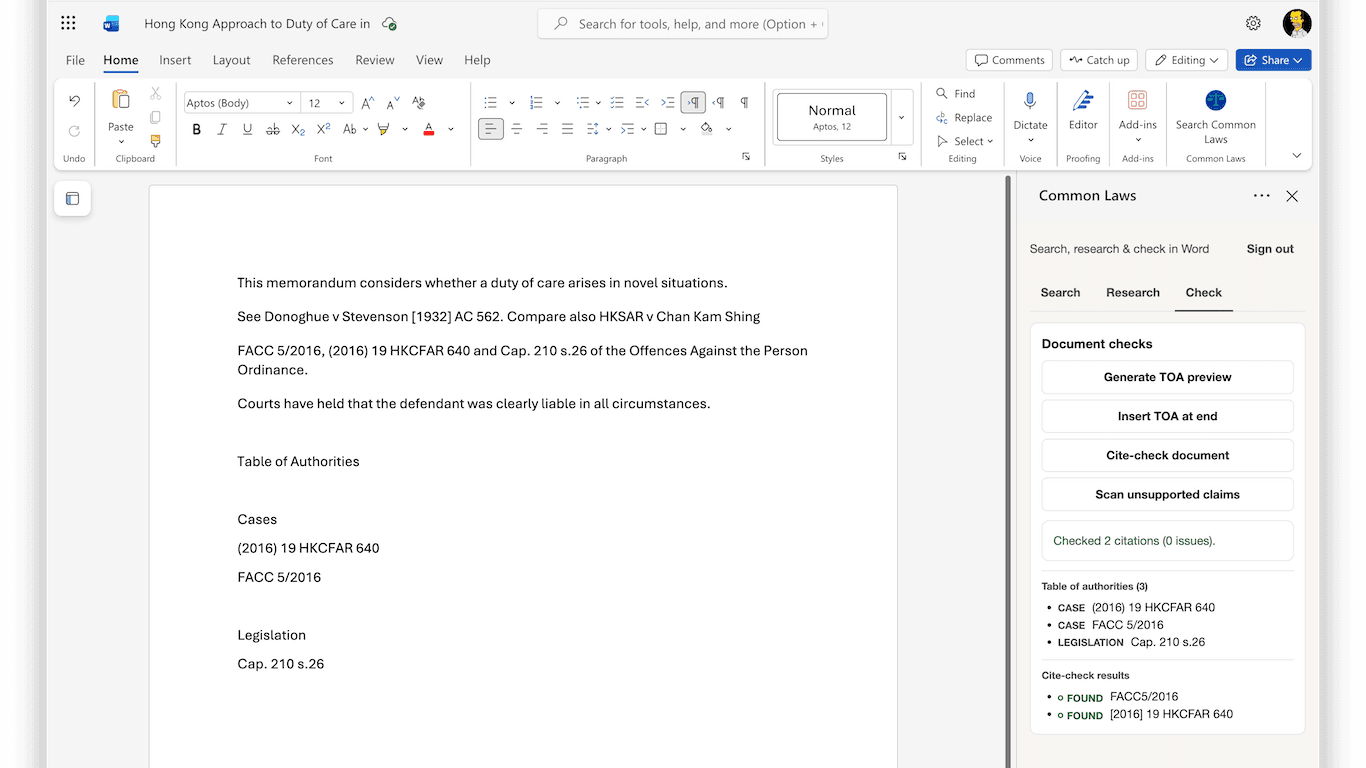Select the Format Painter brush icon

click(x=155, y=141)
